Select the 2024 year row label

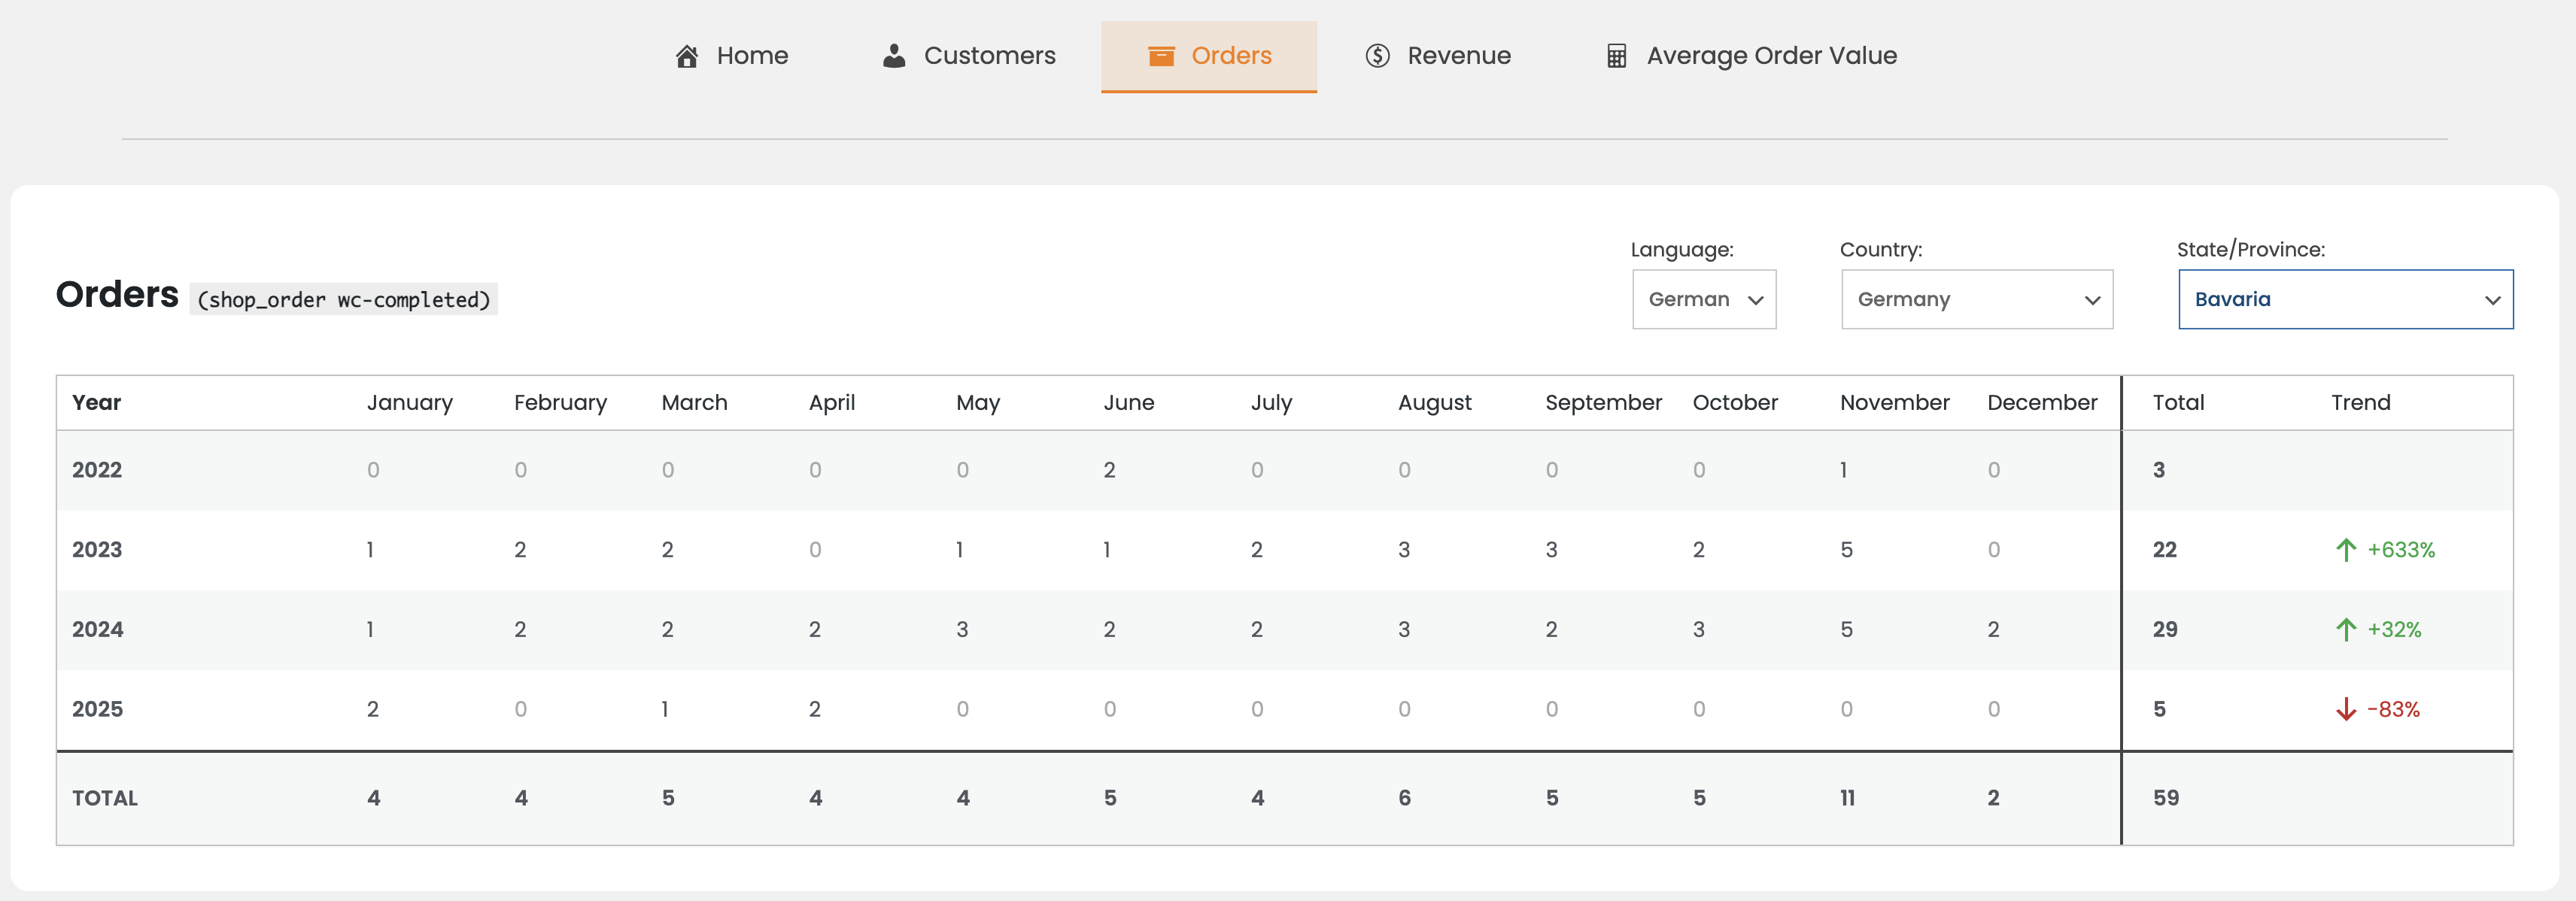[97, 630]
